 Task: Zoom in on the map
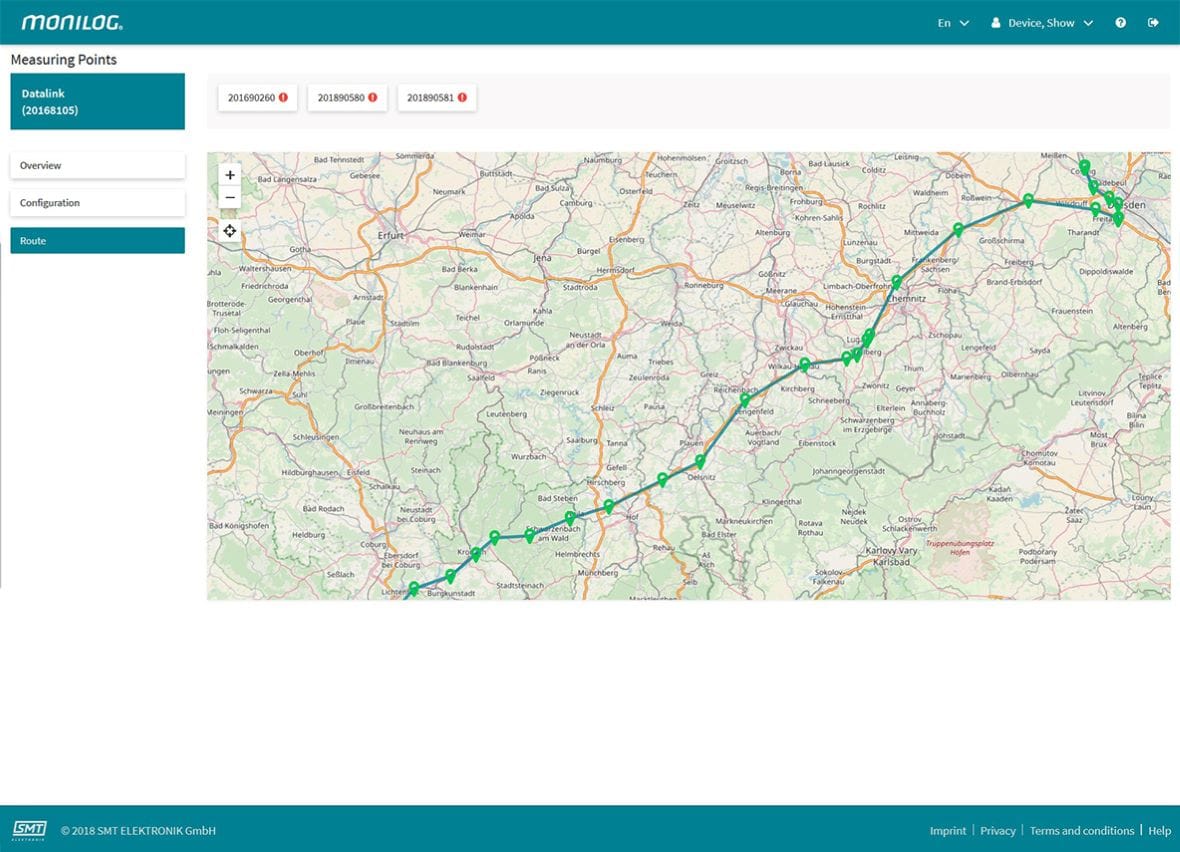point(230,175)
